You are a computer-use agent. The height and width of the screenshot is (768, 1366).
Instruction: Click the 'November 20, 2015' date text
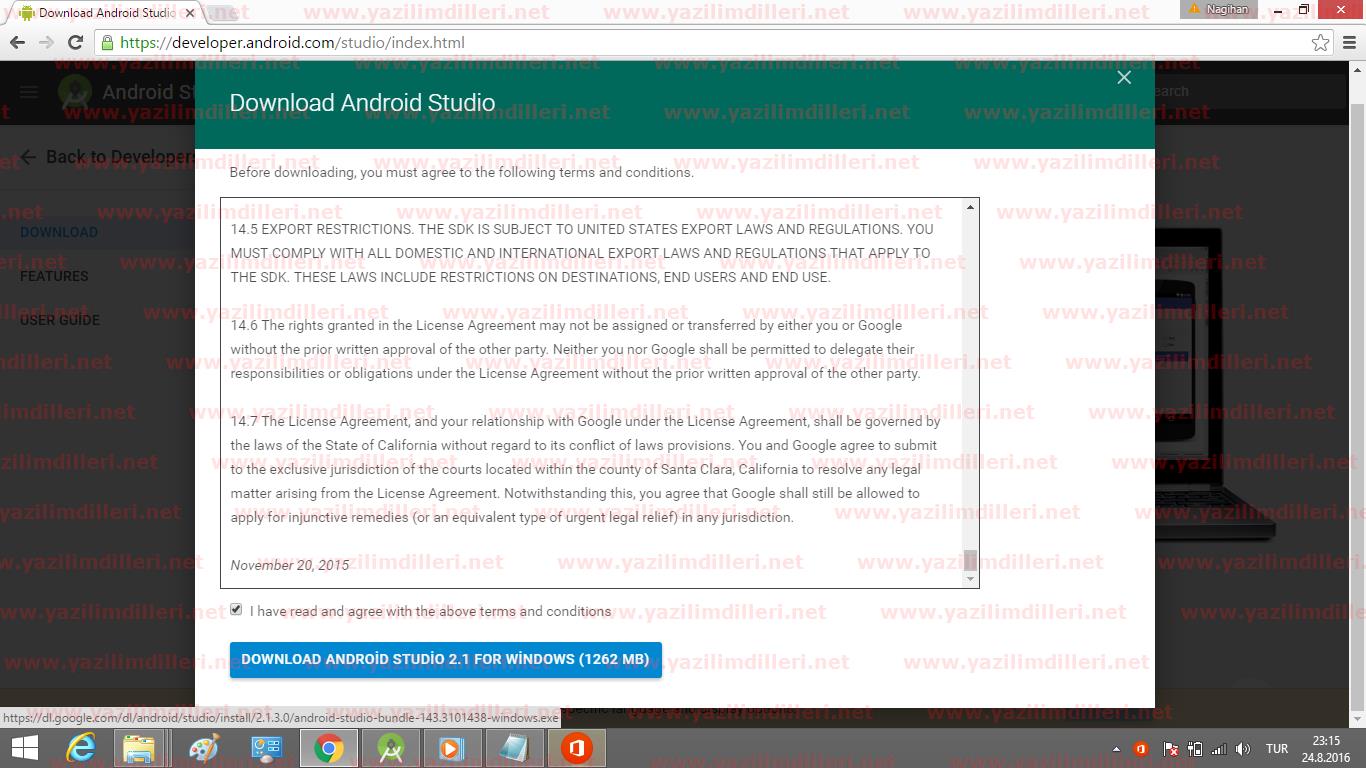coord(290,565)
